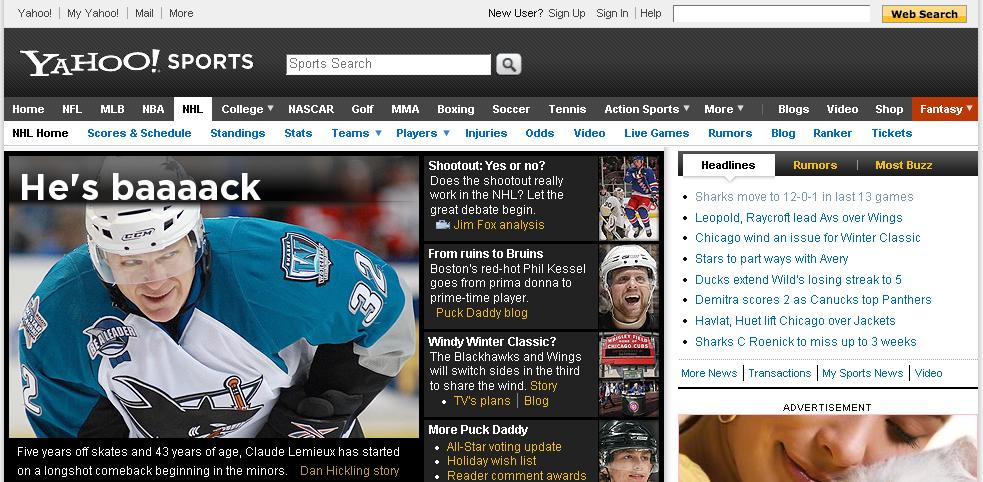Click the Phil Kessel photo thumbnail
This screenshot has width=983, height=482.
pyautogui.click(x=629, y=286)
